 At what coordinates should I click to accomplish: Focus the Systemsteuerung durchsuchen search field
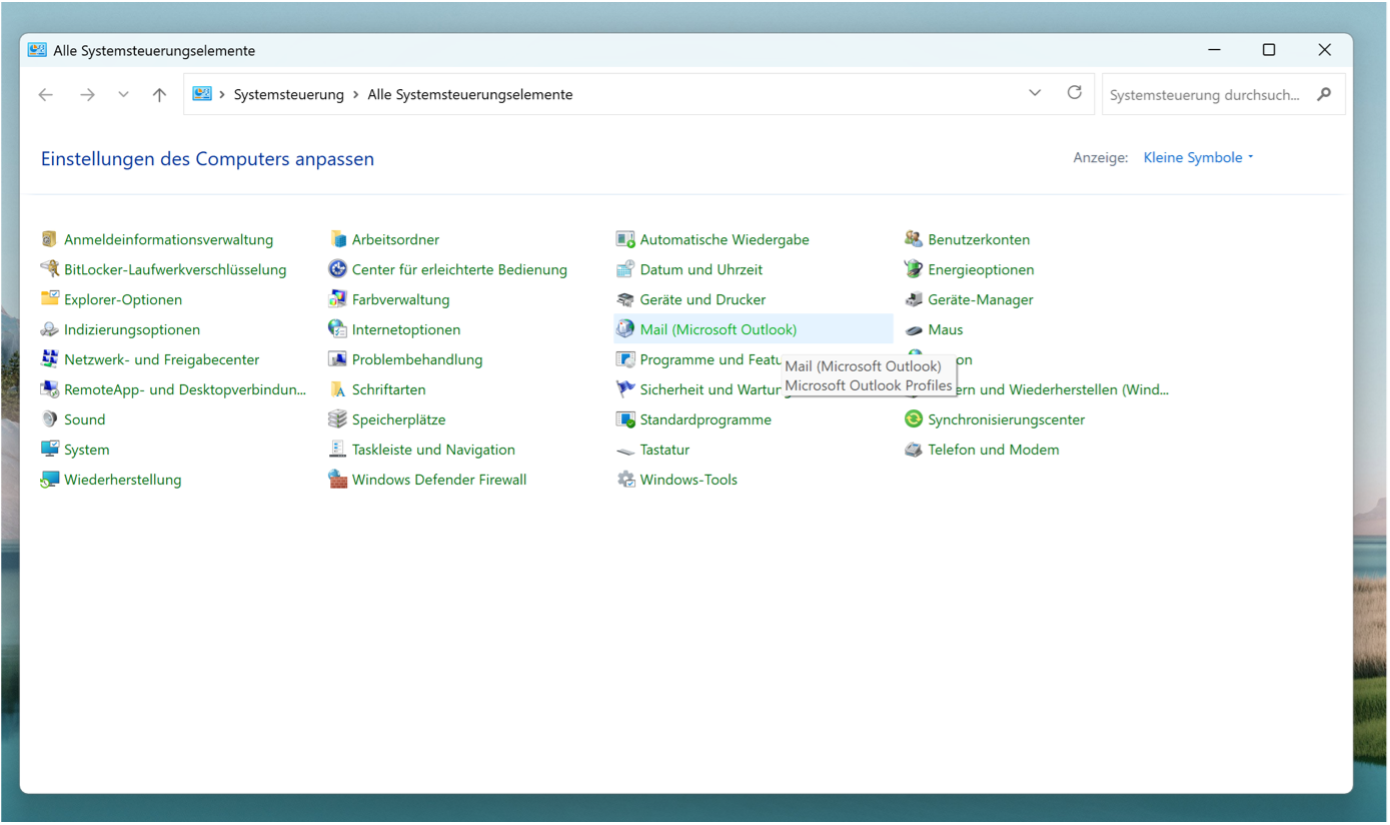[x=1205, y=95]
